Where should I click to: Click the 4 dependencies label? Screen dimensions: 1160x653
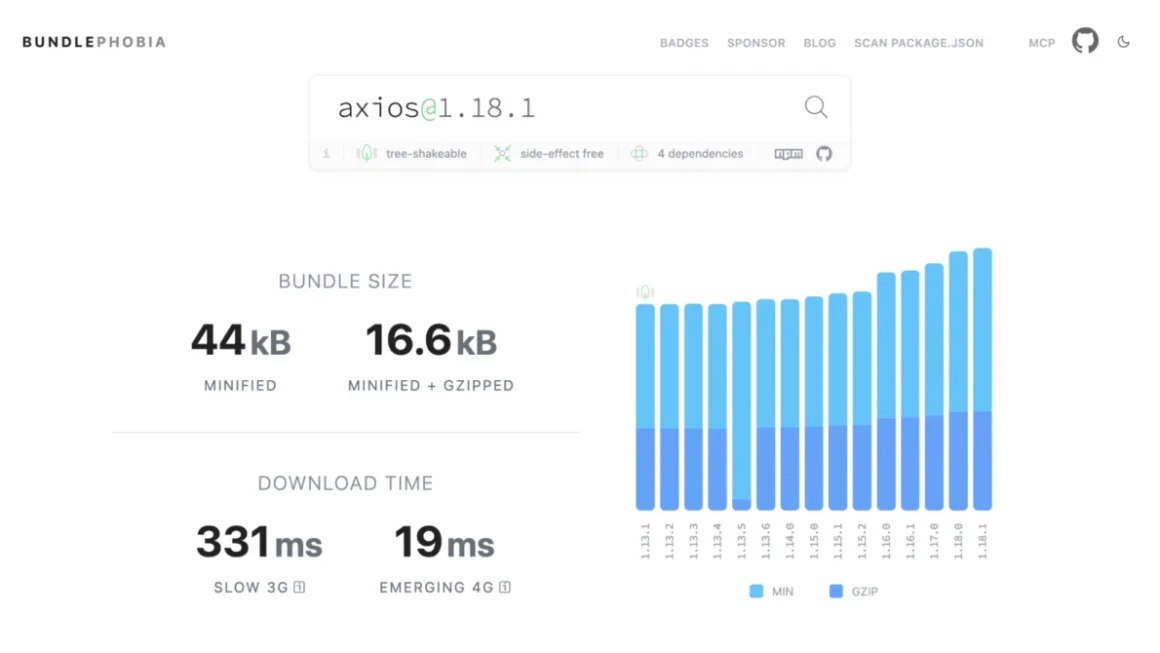coord(700,154)
